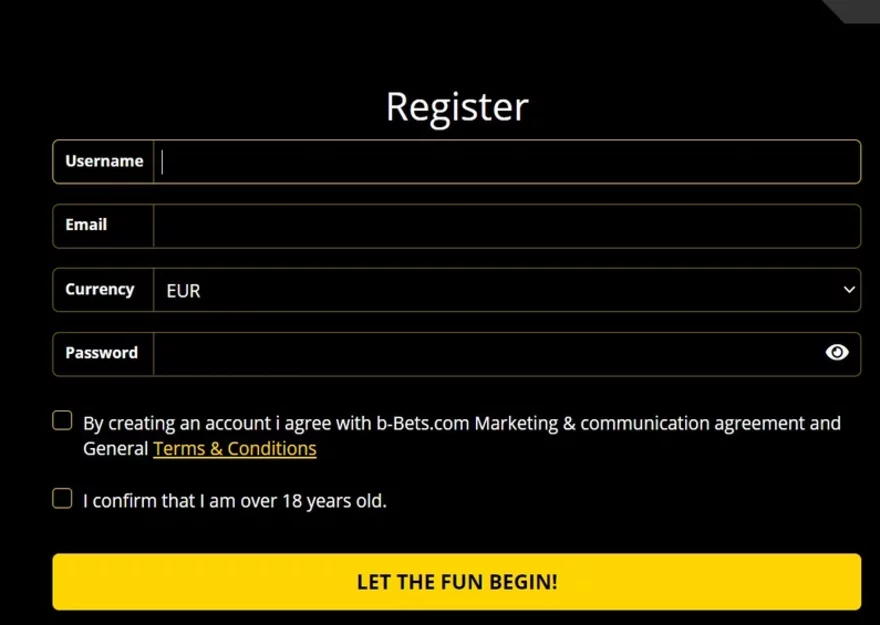Click the text cursor inside Username box

point(162,162)
